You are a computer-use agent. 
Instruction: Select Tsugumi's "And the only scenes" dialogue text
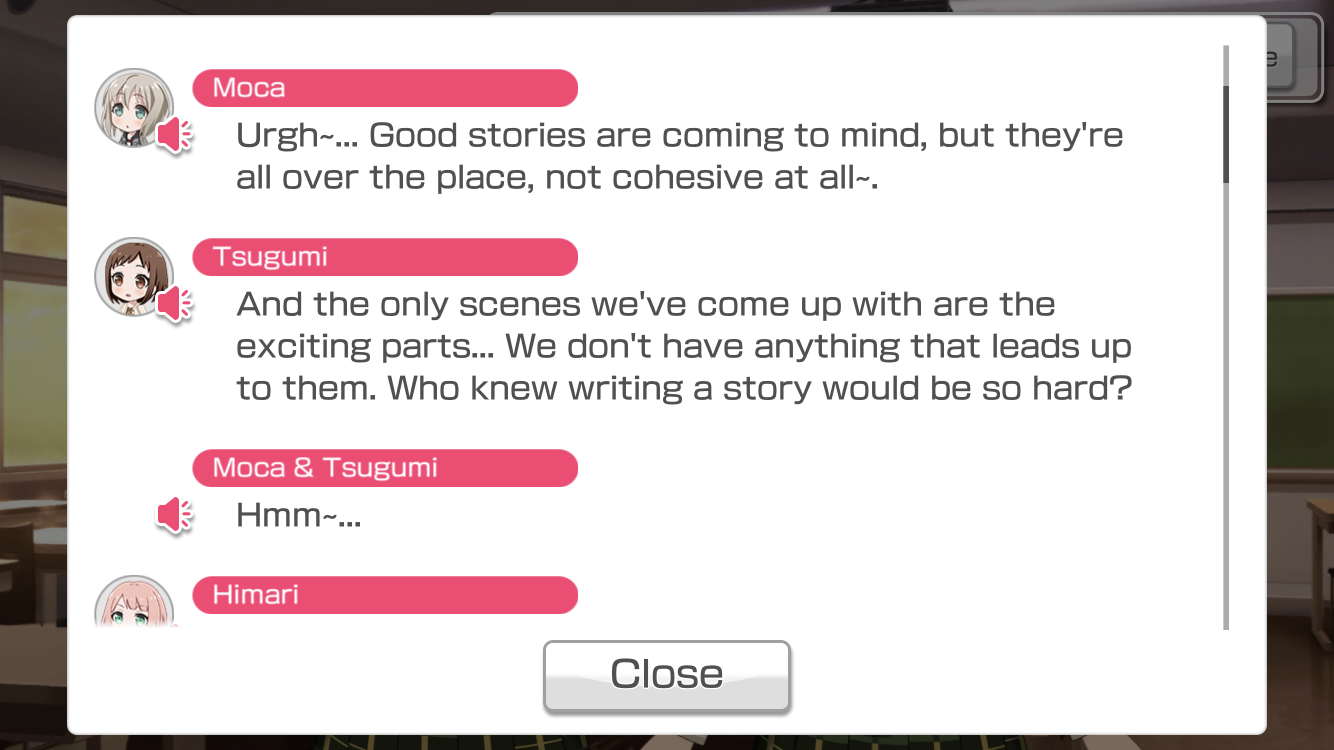[x=684, y=346]
